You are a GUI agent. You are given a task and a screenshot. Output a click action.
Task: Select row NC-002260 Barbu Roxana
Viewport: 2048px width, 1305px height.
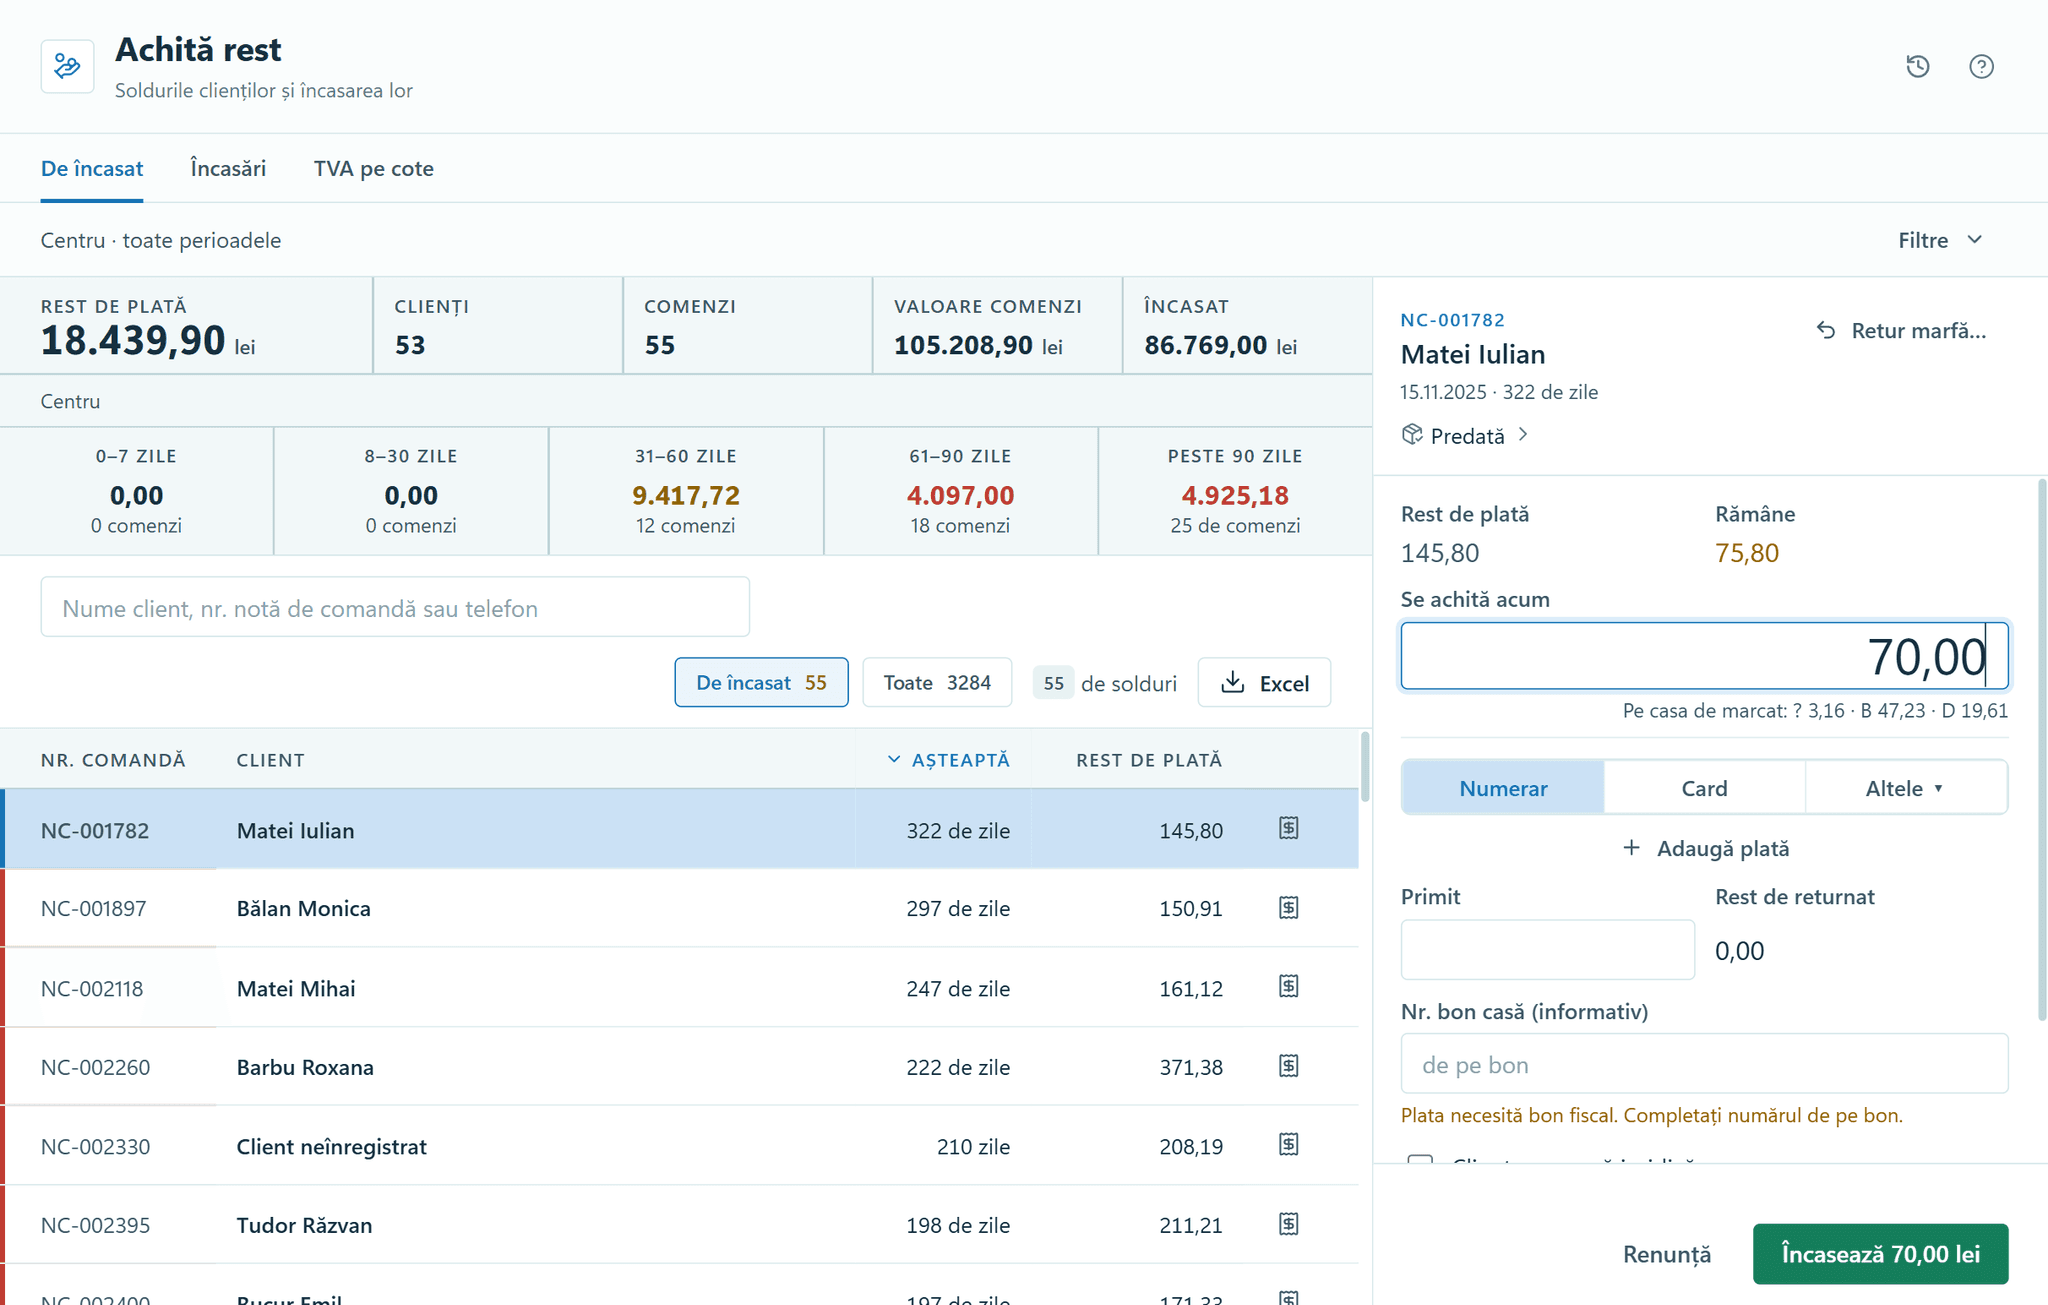pos(680,1066)
